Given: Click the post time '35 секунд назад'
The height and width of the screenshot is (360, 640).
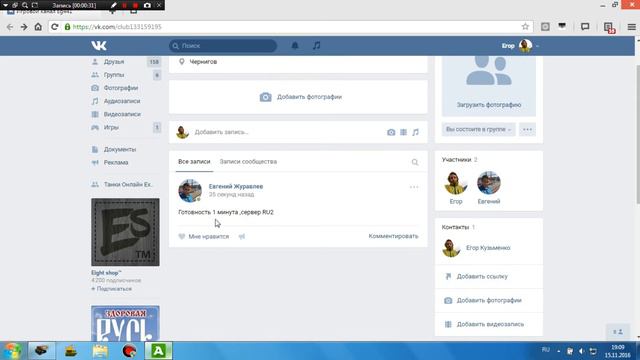Looking at the screenshot, I should pos(231,195).
